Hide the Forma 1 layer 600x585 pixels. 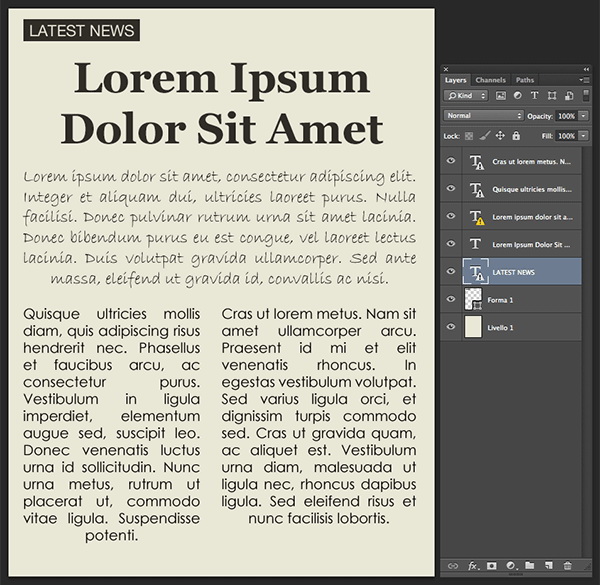(451, 299)
